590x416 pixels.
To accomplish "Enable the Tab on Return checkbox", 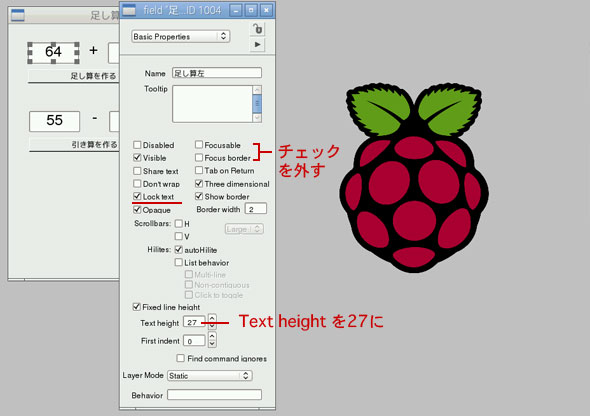I will coord(199,170).
